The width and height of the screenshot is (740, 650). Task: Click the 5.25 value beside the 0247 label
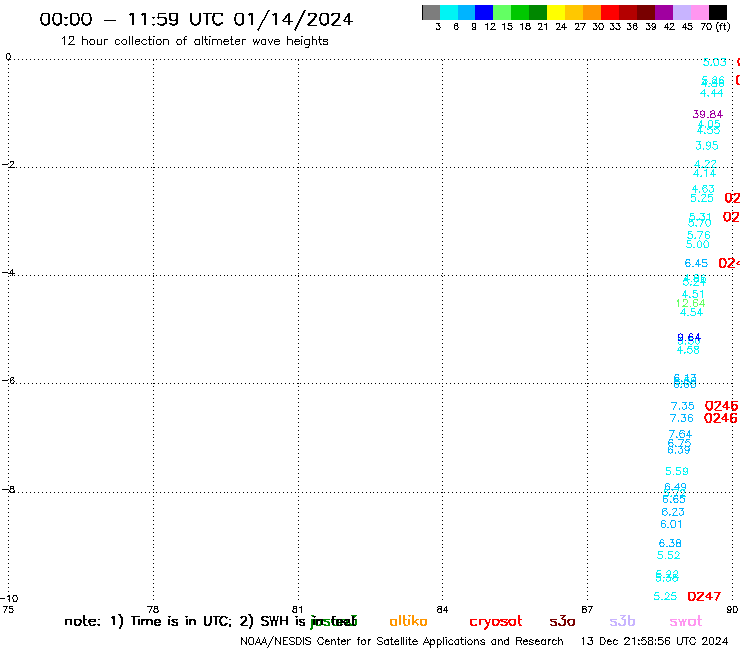pyautogui.click(x=665, y=596)
